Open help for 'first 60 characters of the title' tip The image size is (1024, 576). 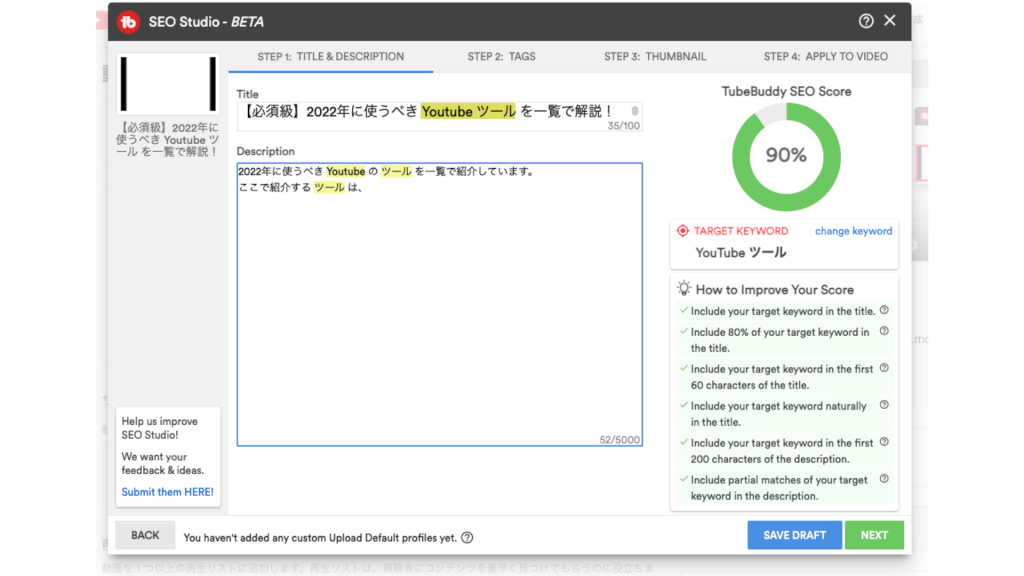pos(884,368)
